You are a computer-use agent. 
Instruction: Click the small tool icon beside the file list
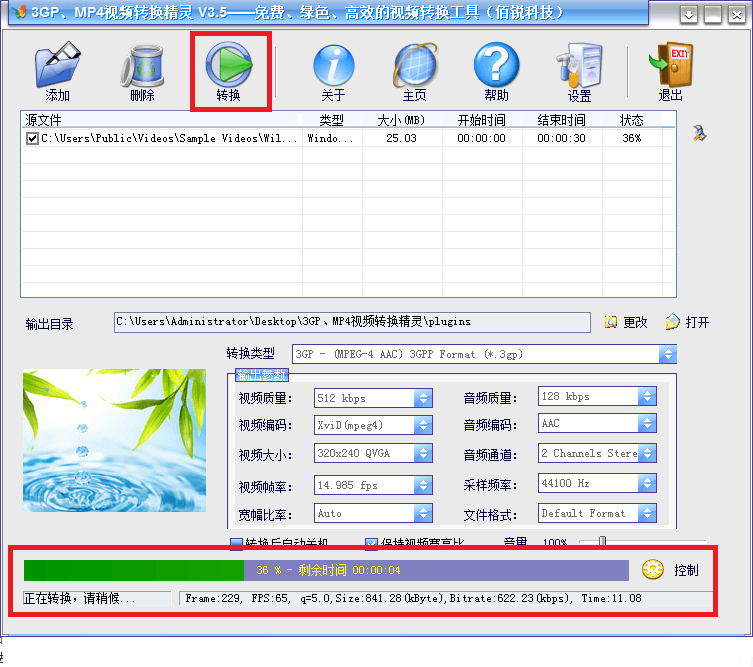click(x=699, y=133)
